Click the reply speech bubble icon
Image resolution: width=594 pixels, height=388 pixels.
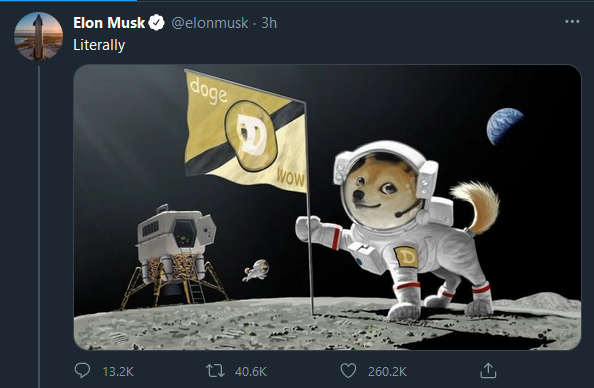[x=82, y=371]
